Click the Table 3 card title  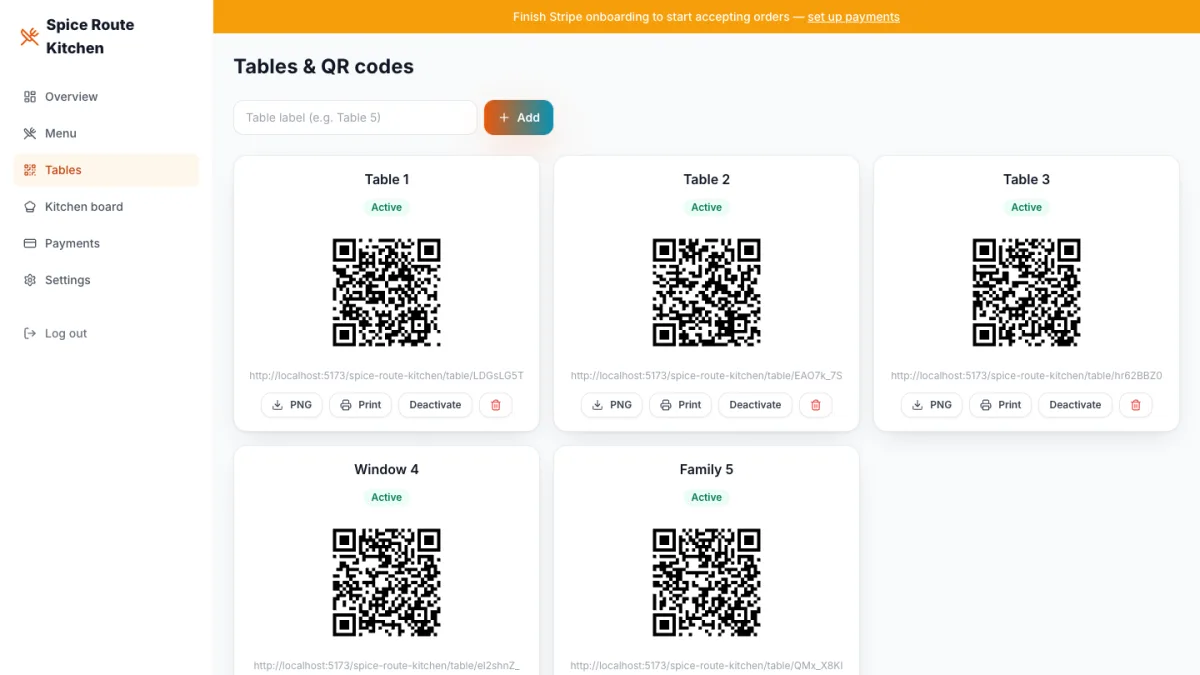tap(1027, 180)
